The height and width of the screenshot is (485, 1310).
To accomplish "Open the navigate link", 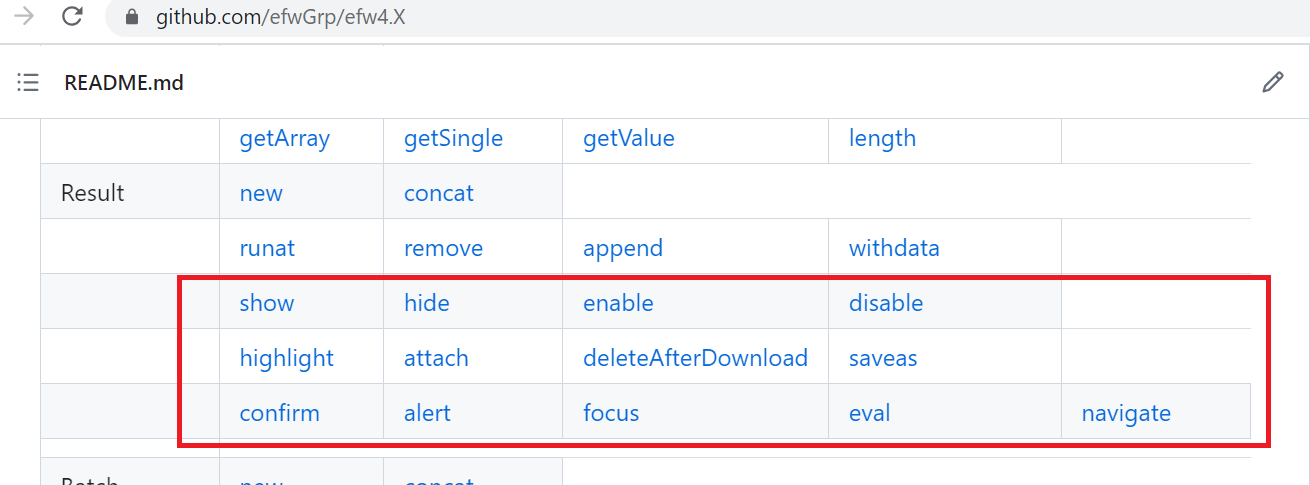I will click(x=1126, y=413).
